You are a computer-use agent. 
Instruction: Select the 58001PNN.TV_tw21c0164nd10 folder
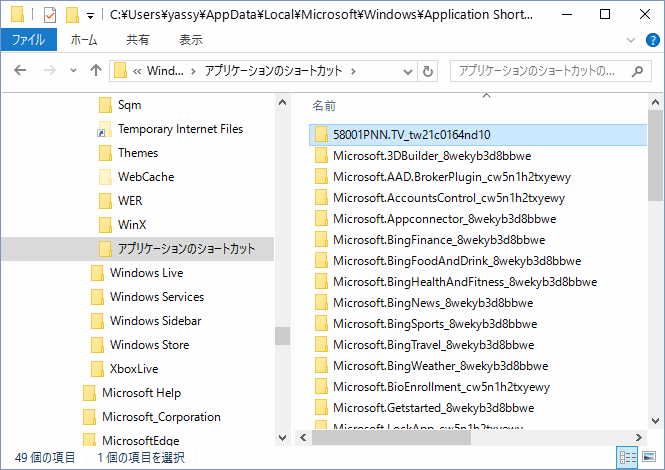[x=478, y=135]
